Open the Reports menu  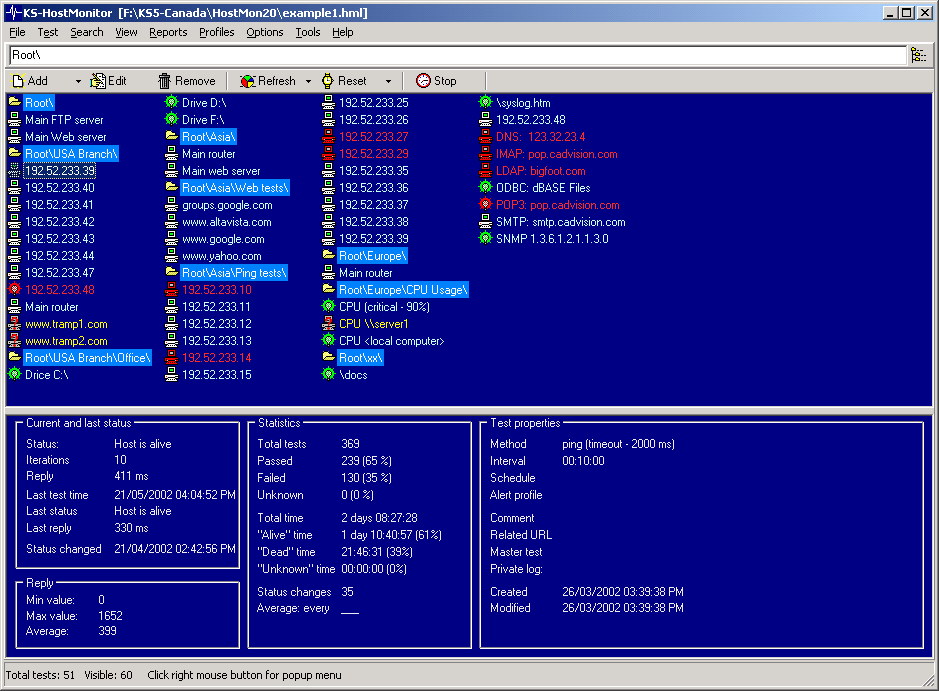click(168, 32)
